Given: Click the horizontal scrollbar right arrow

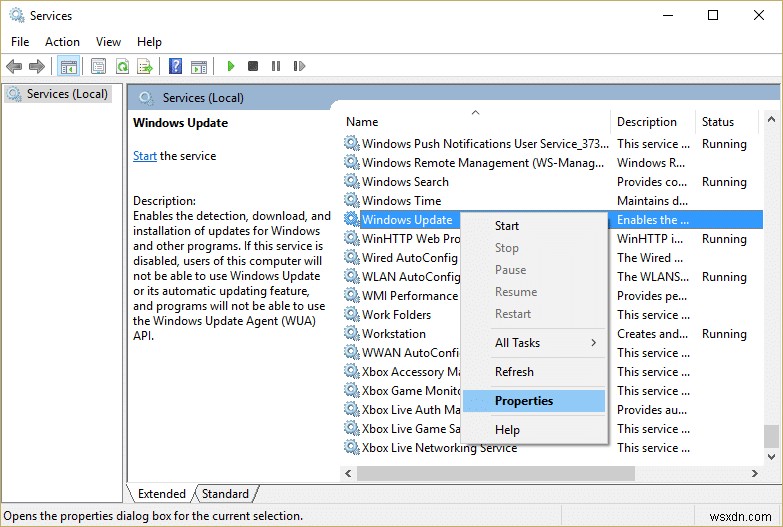Looking at the screenshot, I should [x=755, y=473].
